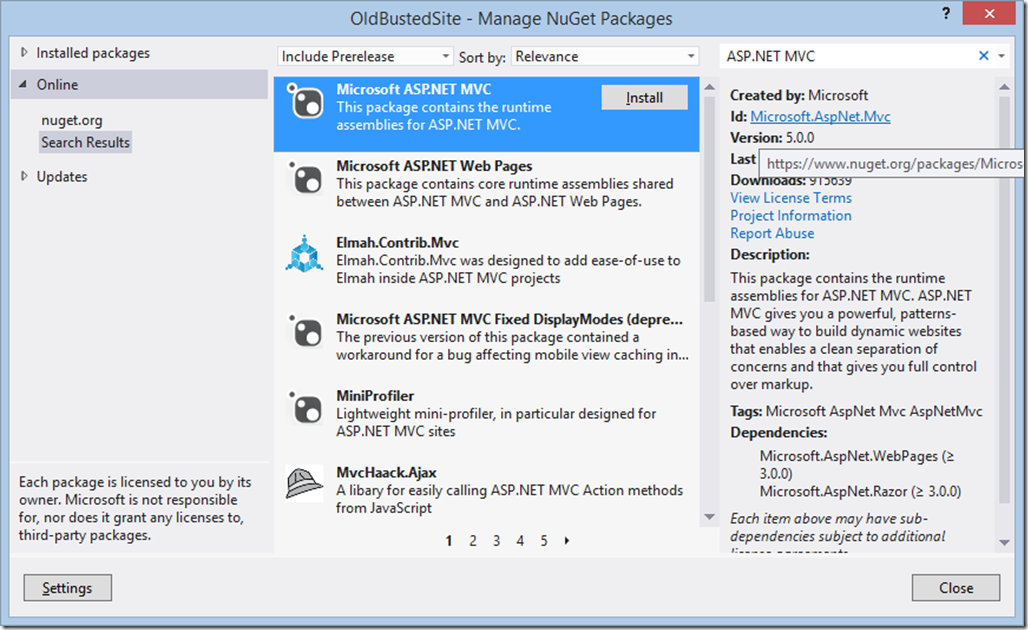Click the details pane scroll up arrow

tap(1004, 87)
